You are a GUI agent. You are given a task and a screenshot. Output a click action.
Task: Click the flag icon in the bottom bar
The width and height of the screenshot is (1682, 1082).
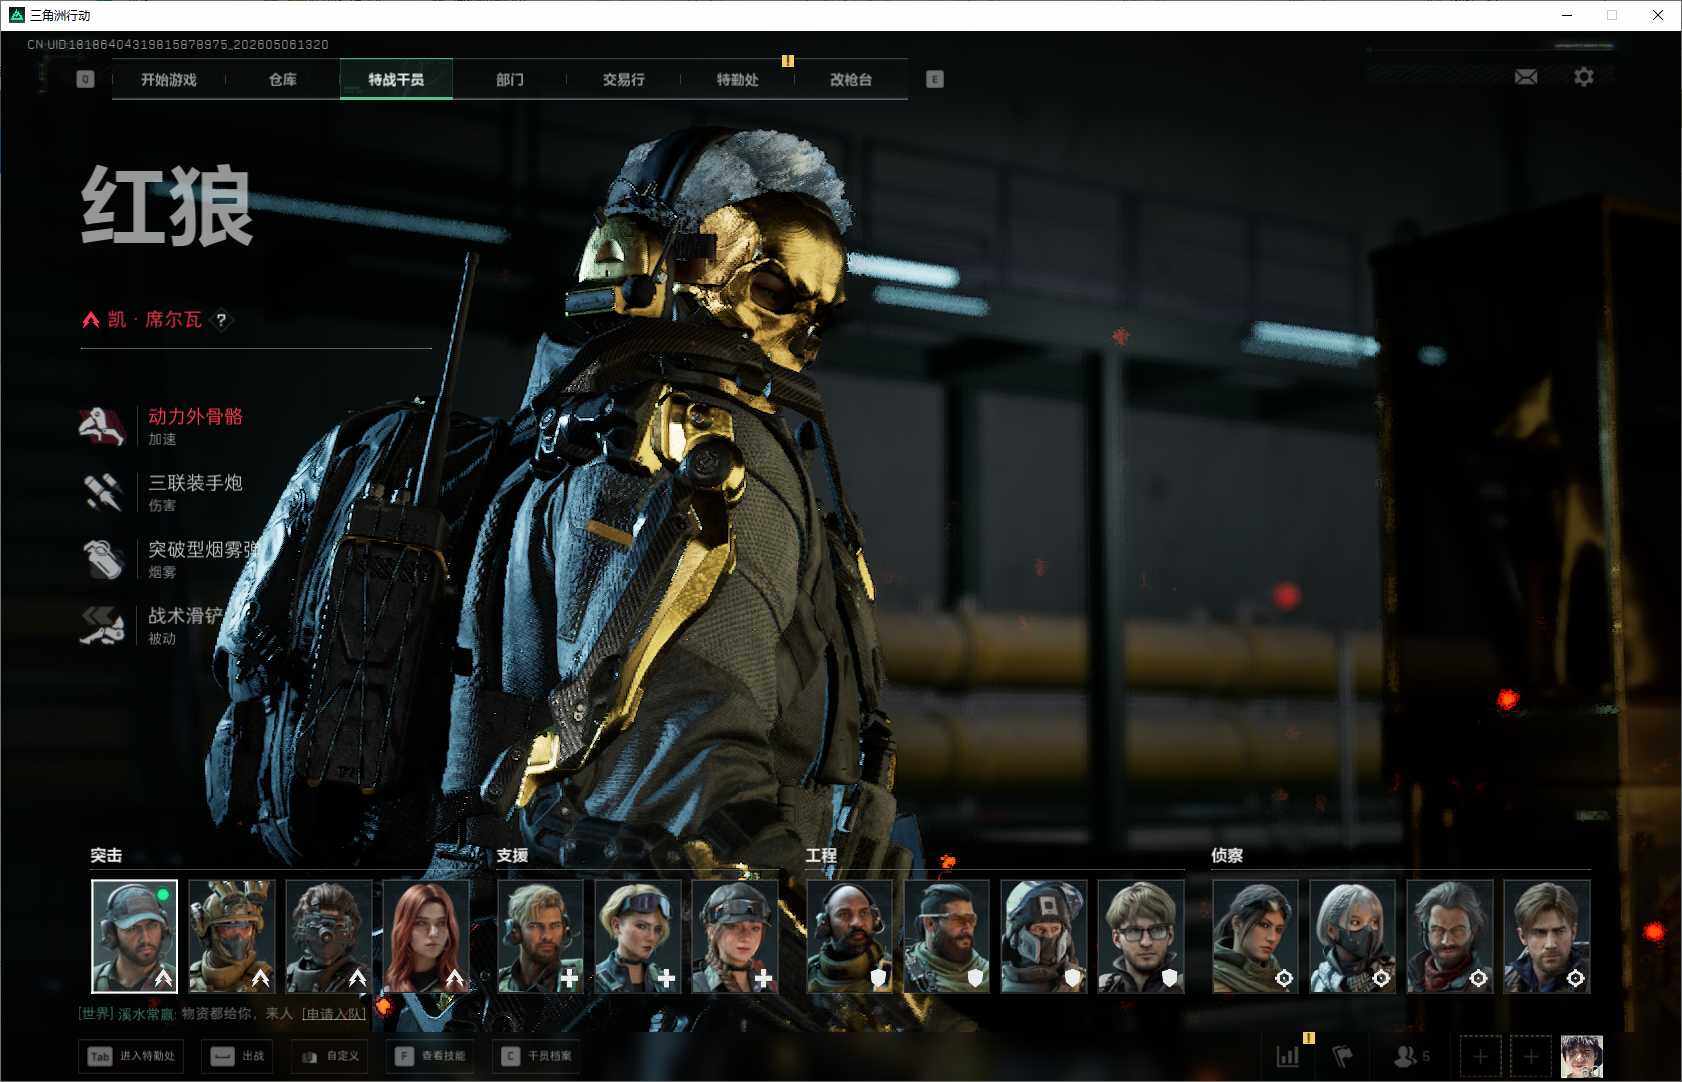1342,1056
